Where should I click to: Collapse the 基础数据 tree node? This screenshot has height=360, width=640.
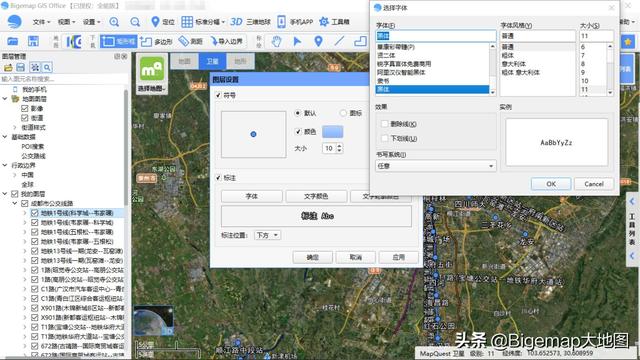coord(5,137)
